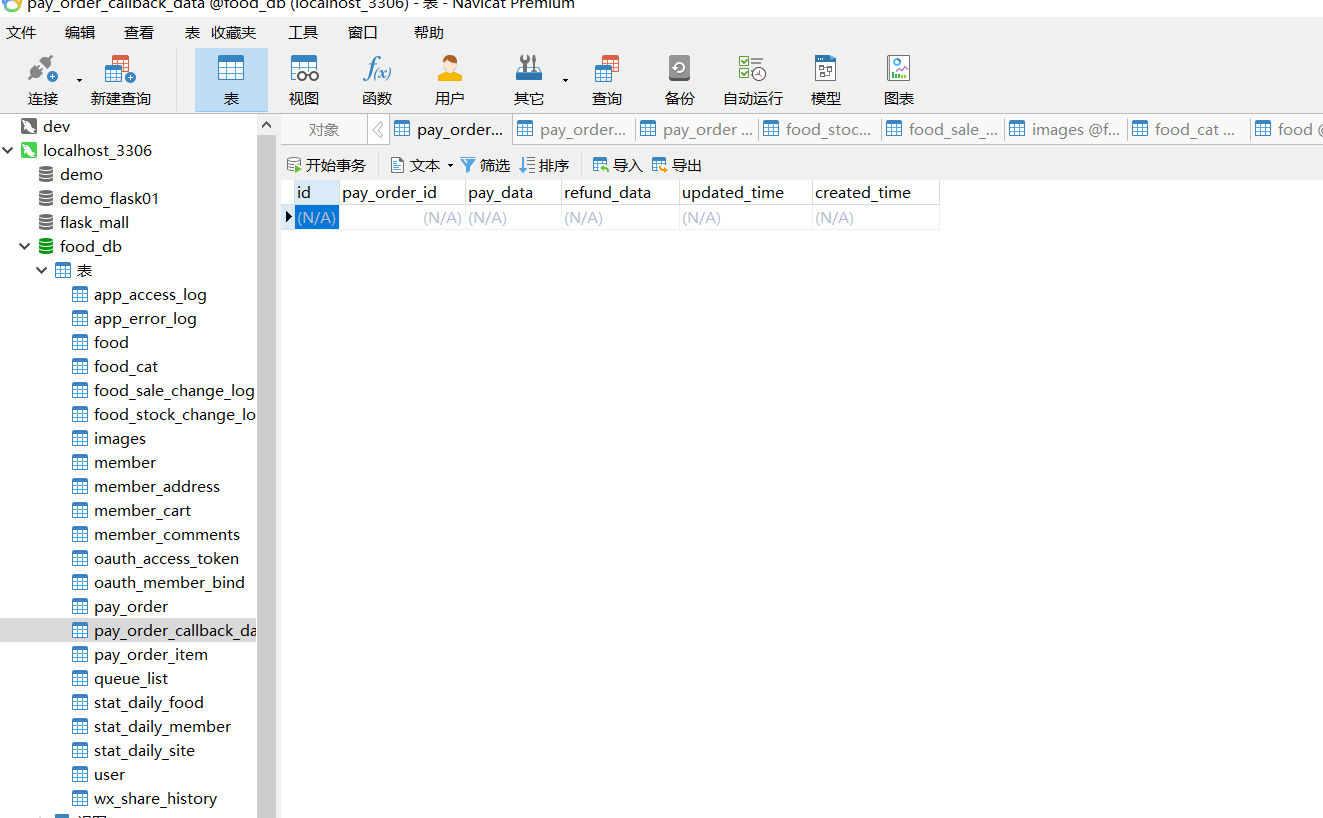Expand the 连接 dropdown arrow
The width and height of the screenshot is (1323, 818).
point(79,80)
